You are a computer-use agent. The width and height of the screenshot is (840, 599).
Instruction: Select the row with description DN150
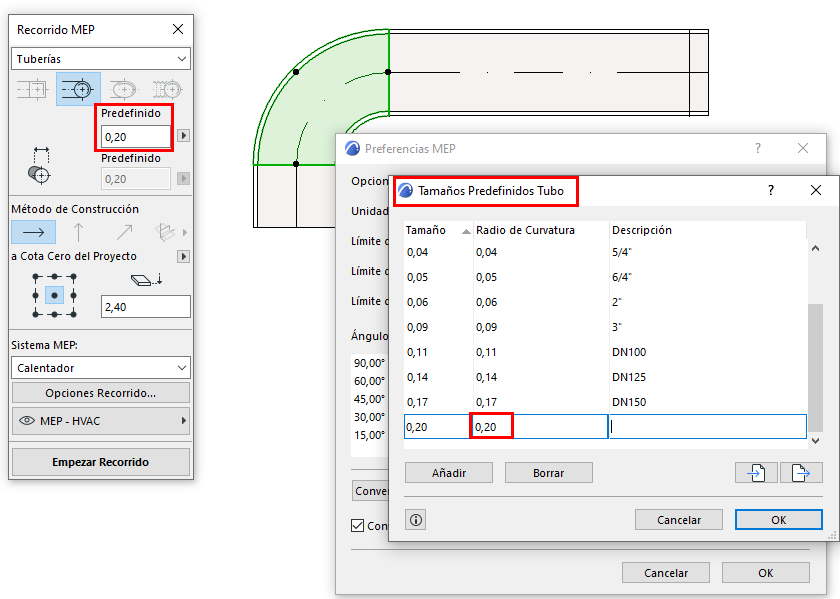[605, 402]
